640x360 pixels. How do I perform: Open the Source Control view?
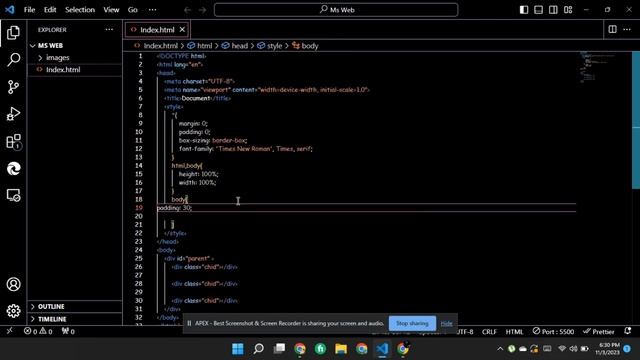[13, 87]
